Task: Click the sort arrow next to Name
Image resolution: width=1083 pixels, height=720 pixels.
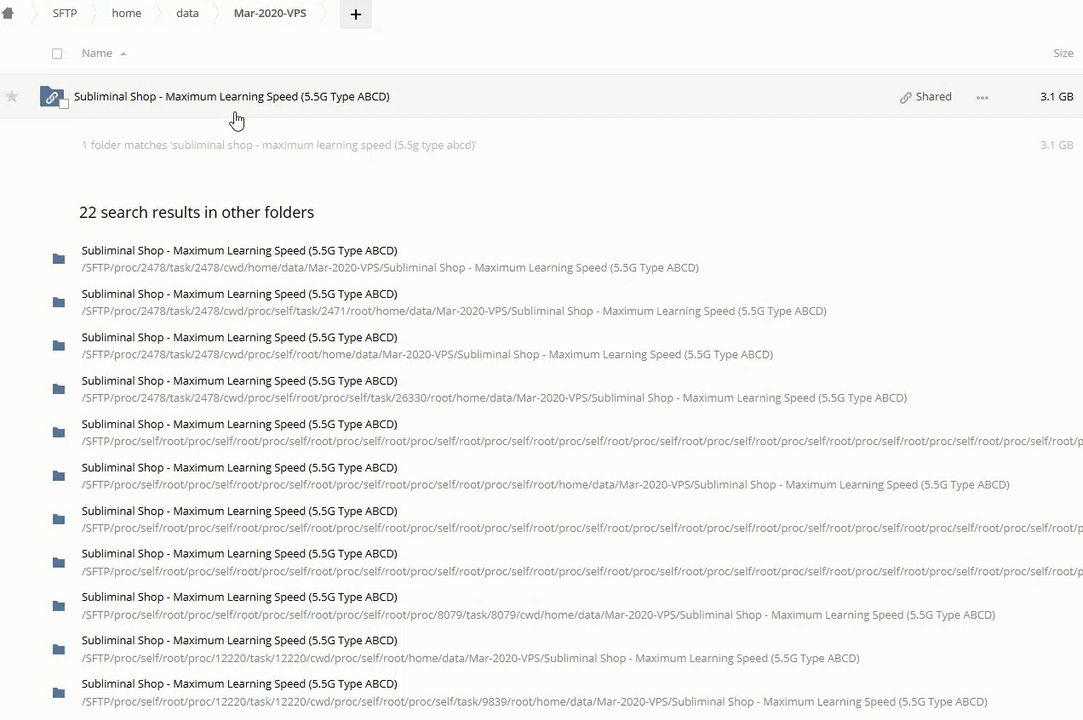Action: pos(123,53)
